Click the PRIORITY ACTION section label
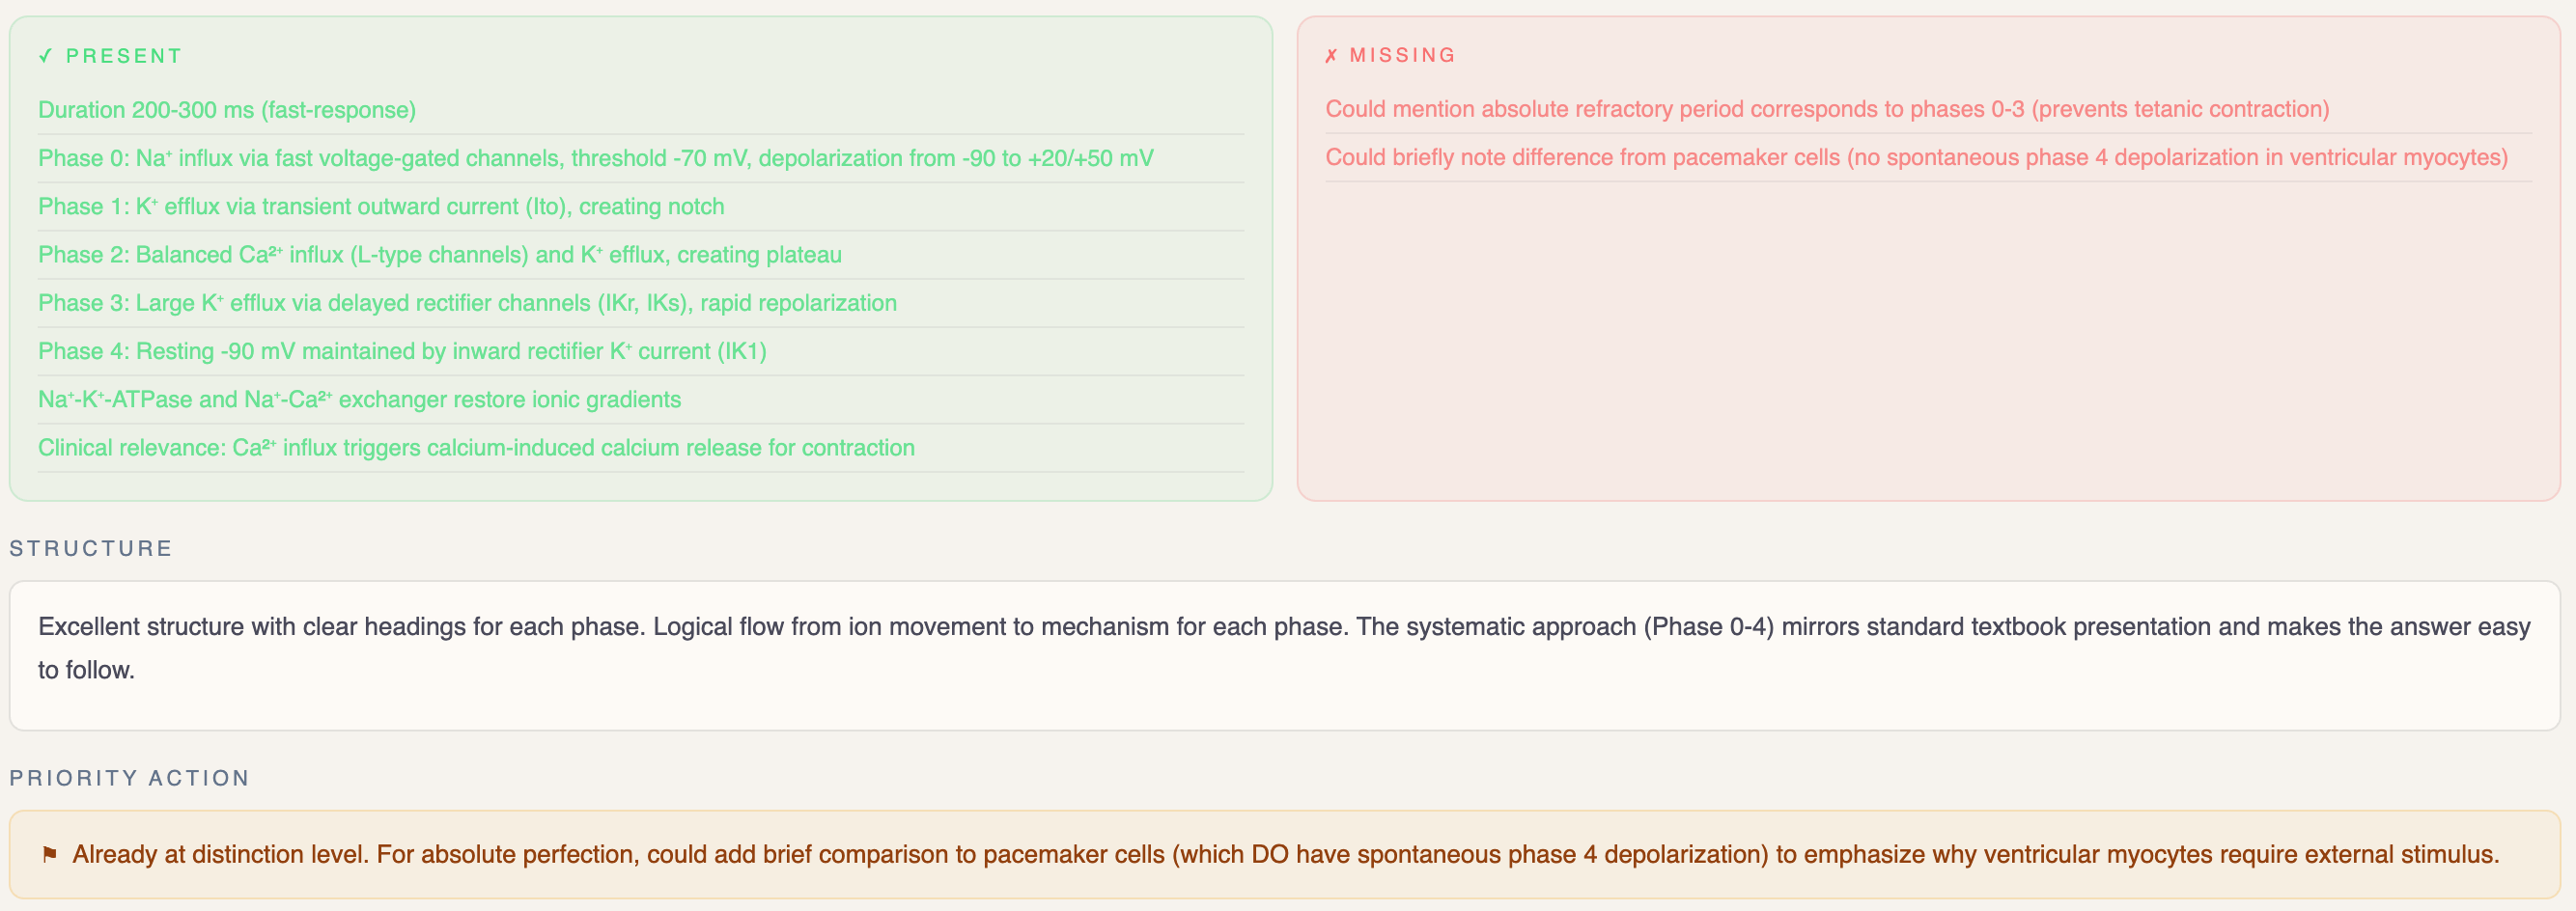 (x=129, y=778)
